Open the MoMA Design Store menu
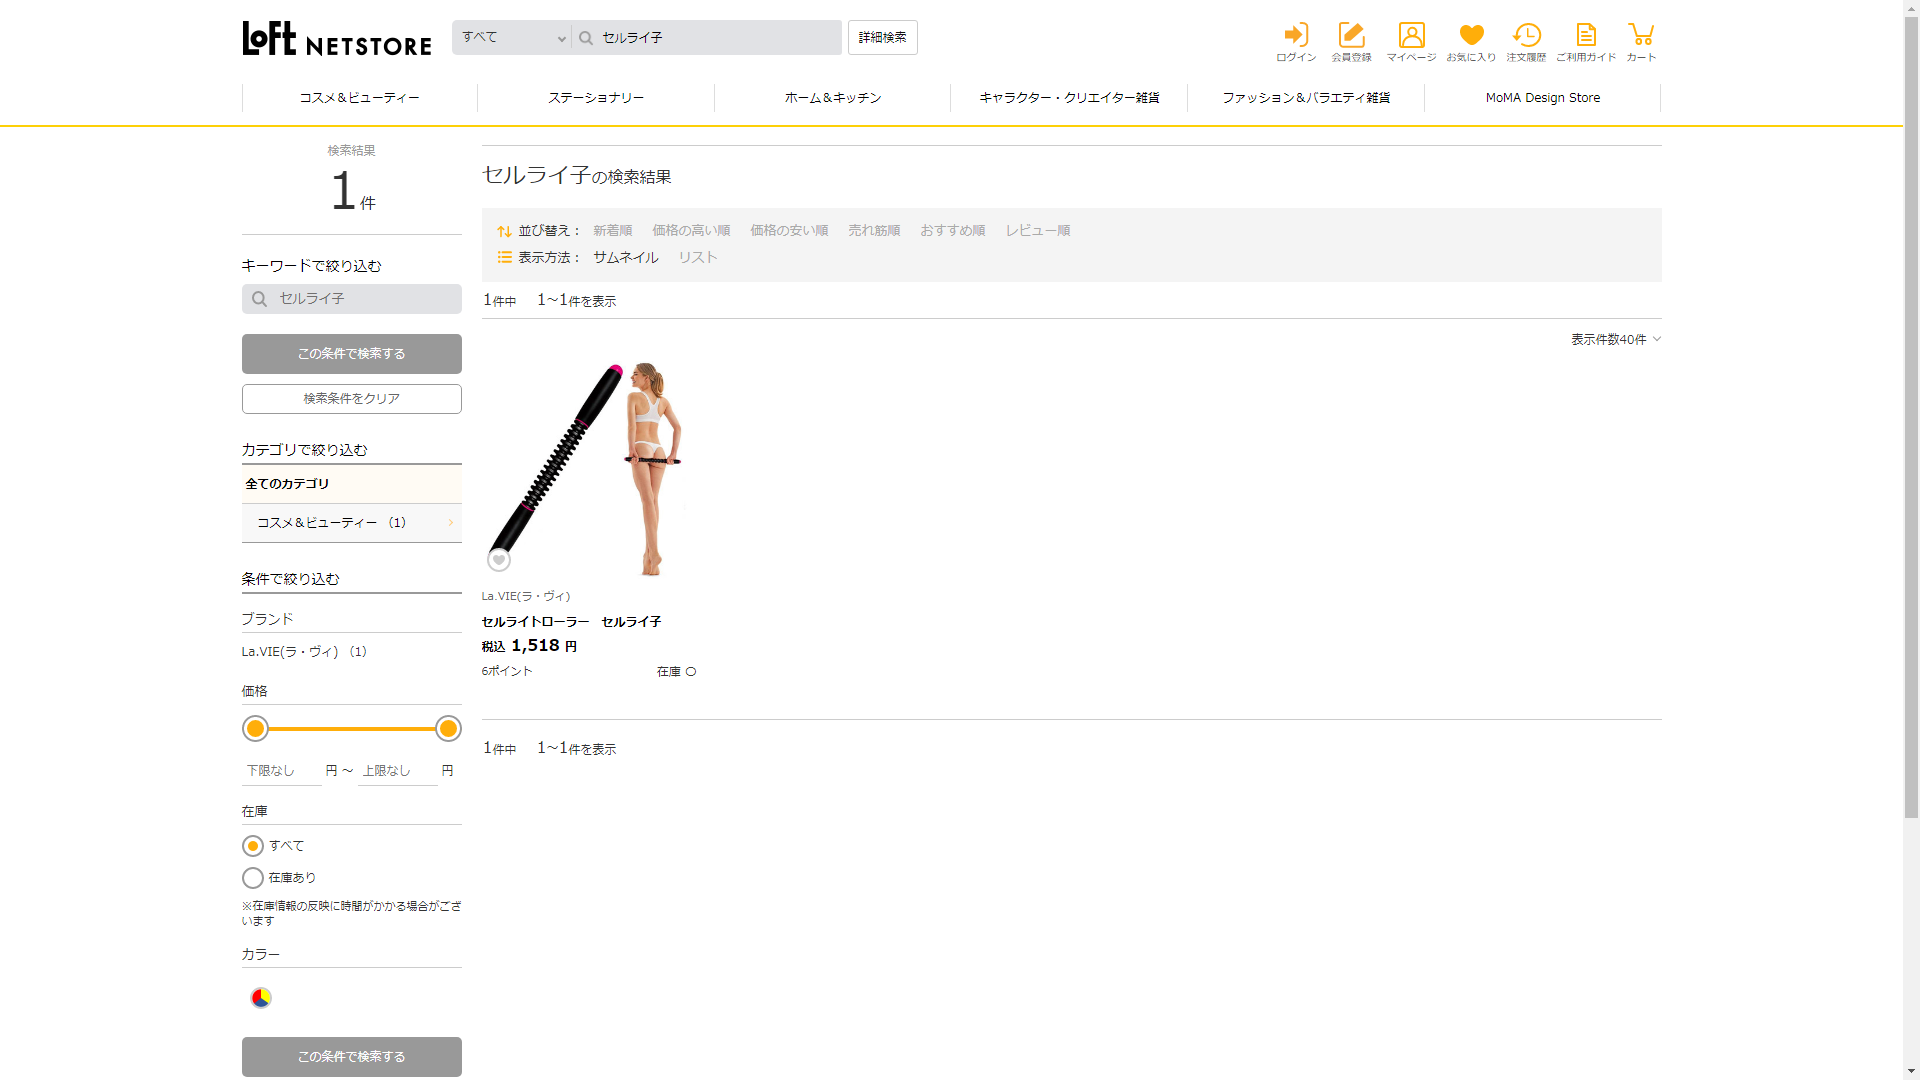Viewport: 1920px width, 1080px height. click(x=1542, y=98)
